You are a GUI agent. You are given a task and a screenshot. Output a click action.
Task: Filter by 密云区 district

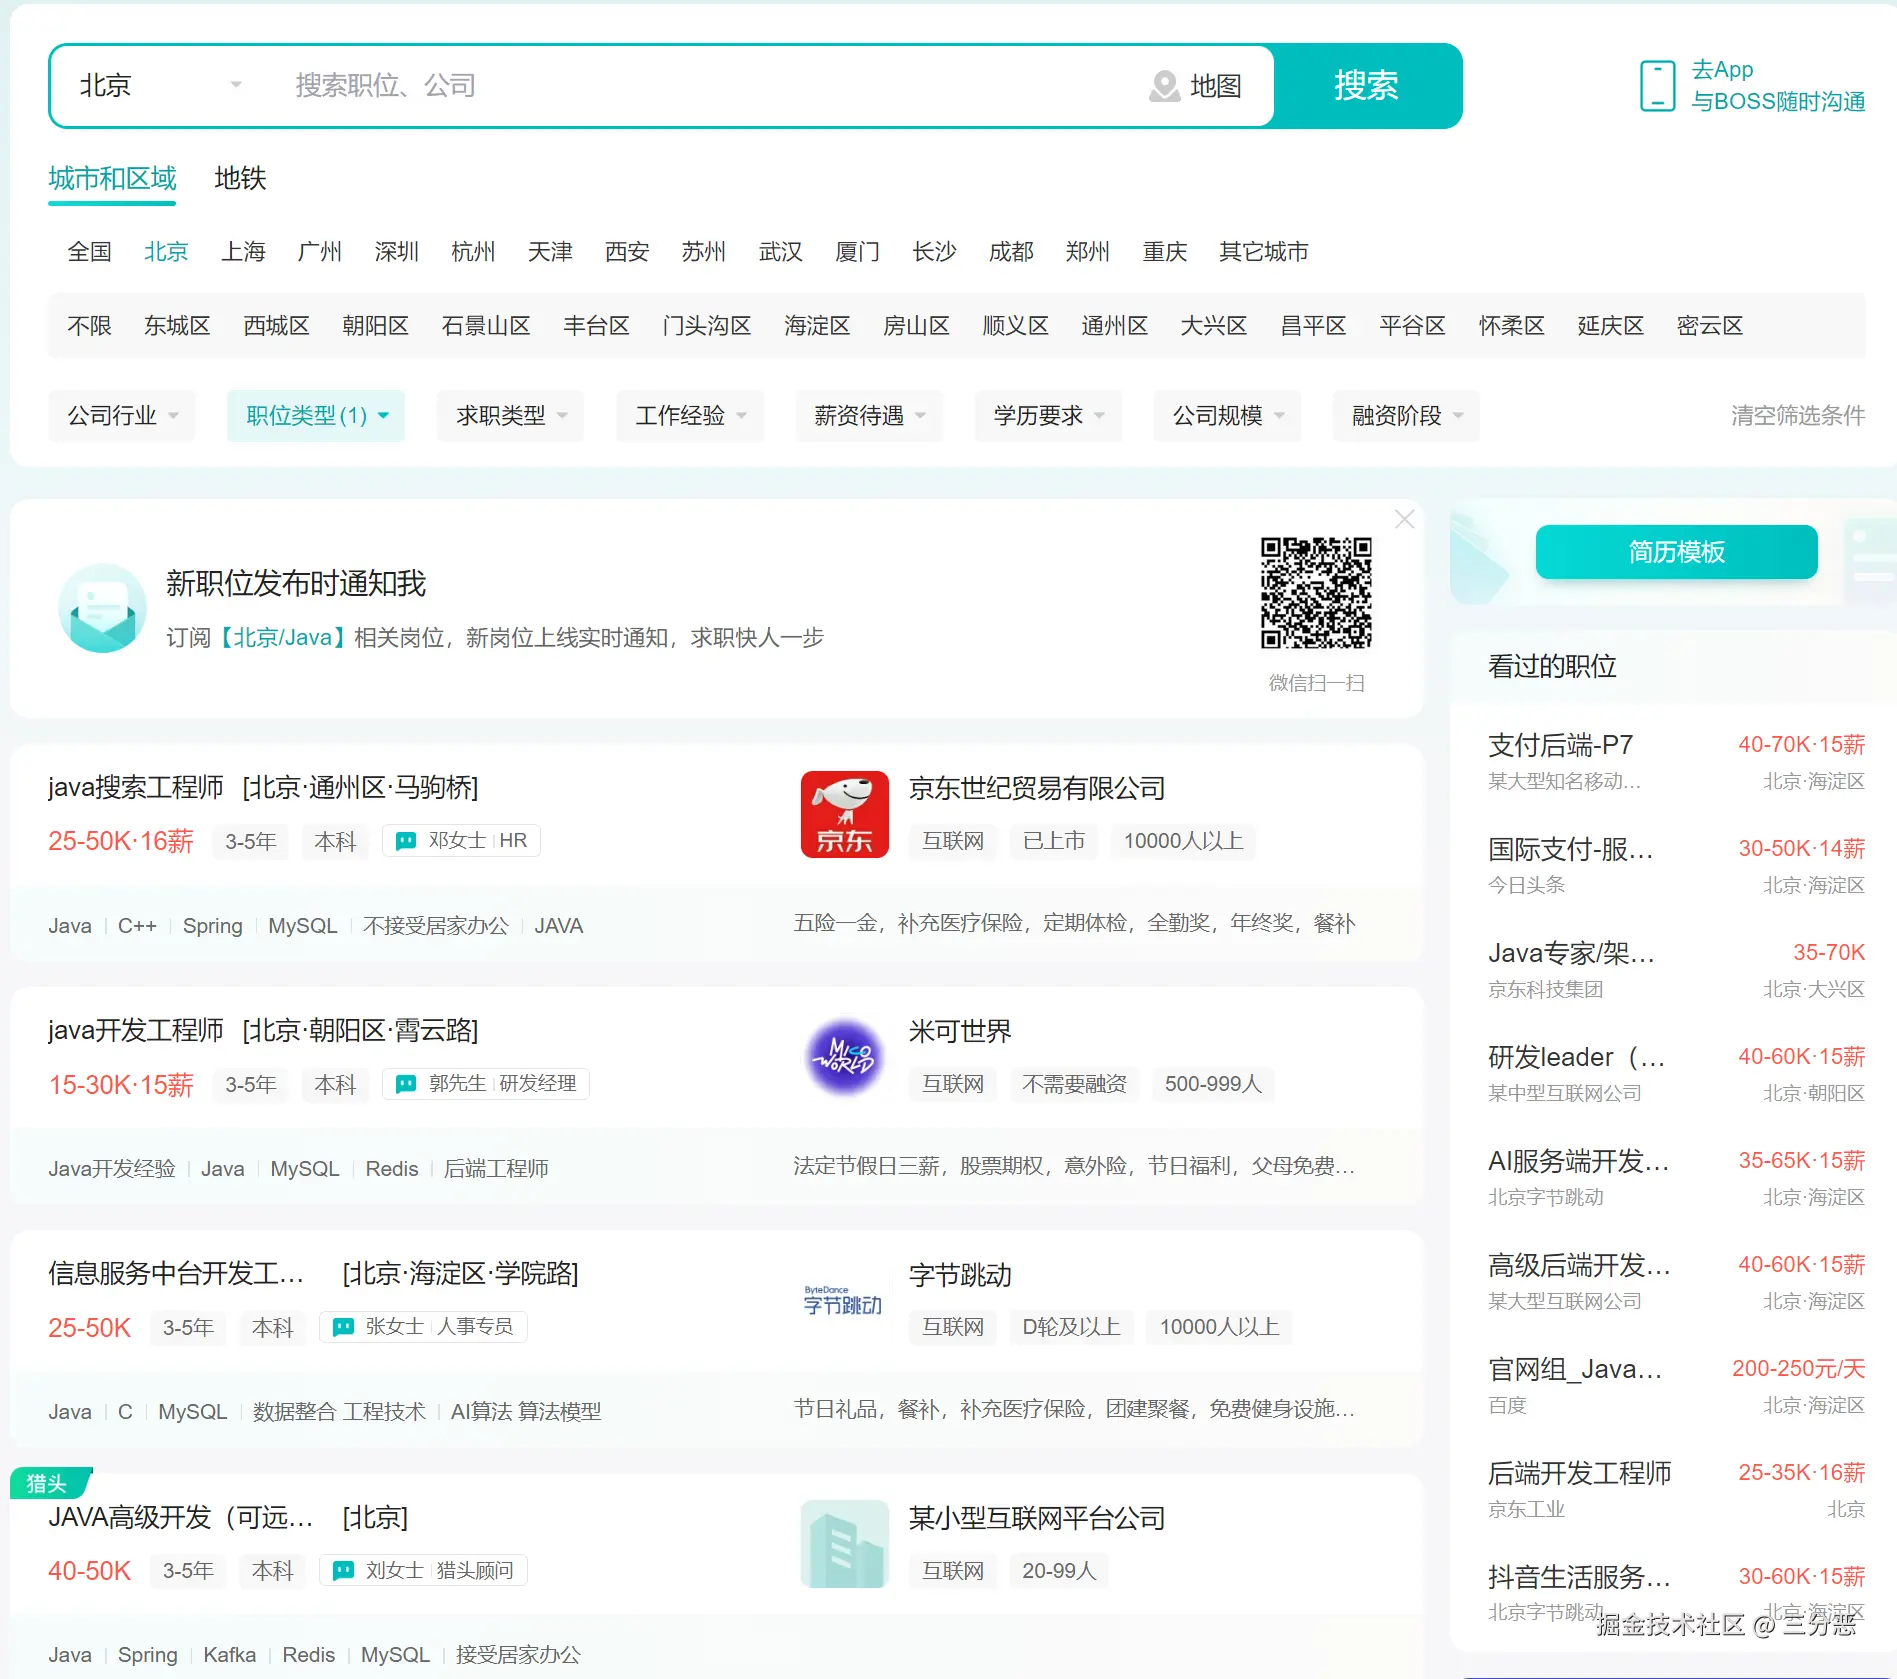coord(1710,326)
